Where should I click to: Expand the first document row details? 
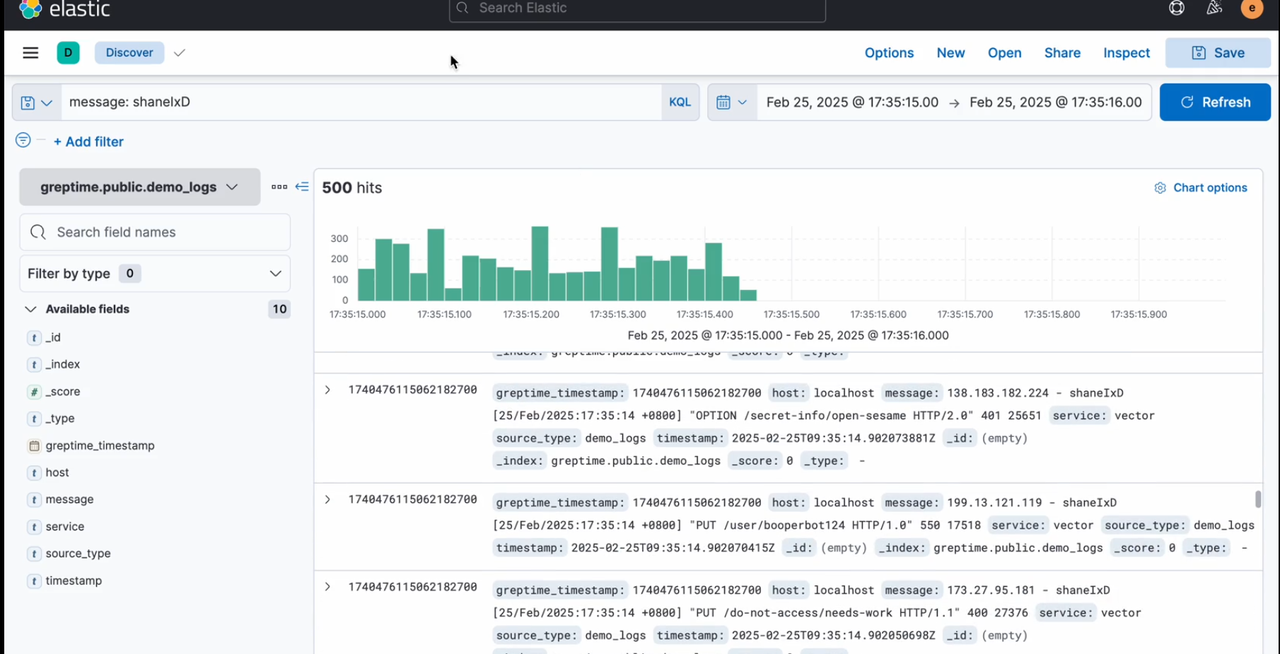tap(327, 390)
